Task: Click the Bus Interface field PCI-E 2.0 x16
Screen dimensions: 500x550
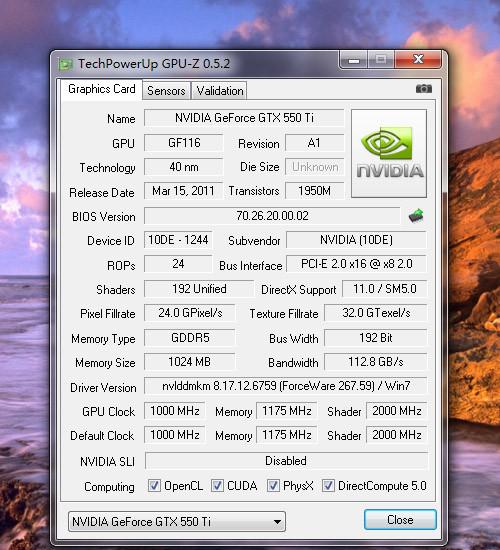Action: tap(356, 264)
